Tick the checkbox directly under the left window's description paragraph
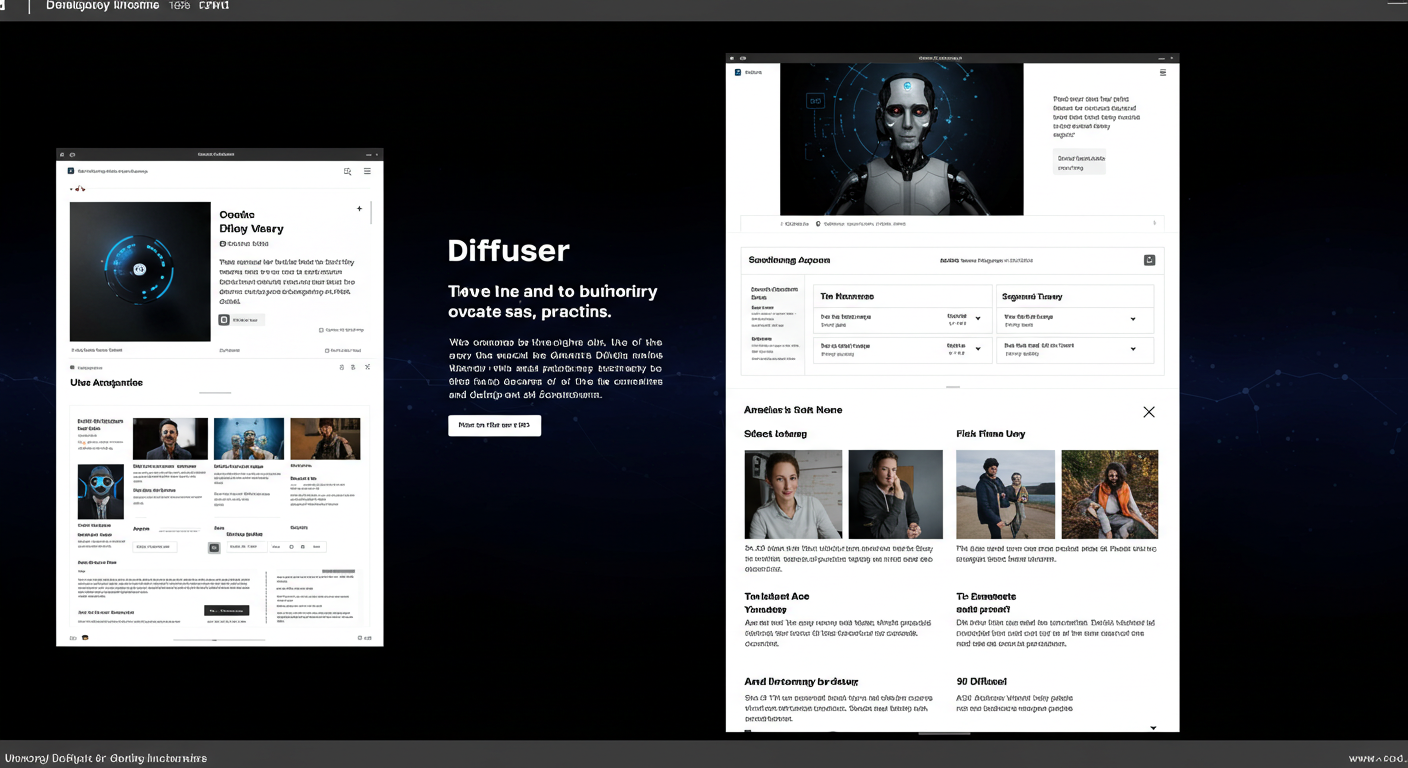The height and width of the screenshot is (768, 1408). [321, 330]
